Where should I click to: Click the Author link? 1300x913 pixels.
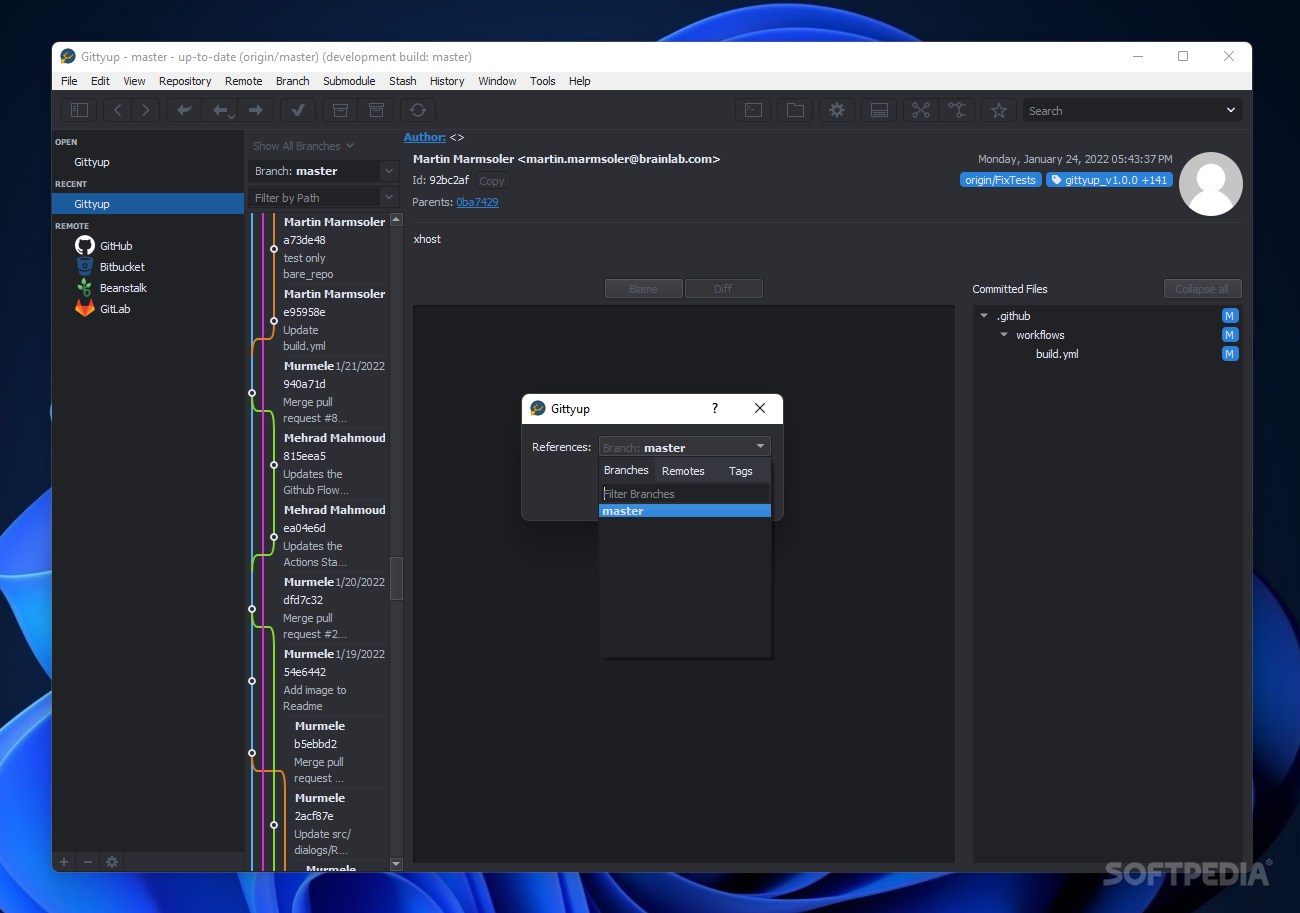point(425,137)
